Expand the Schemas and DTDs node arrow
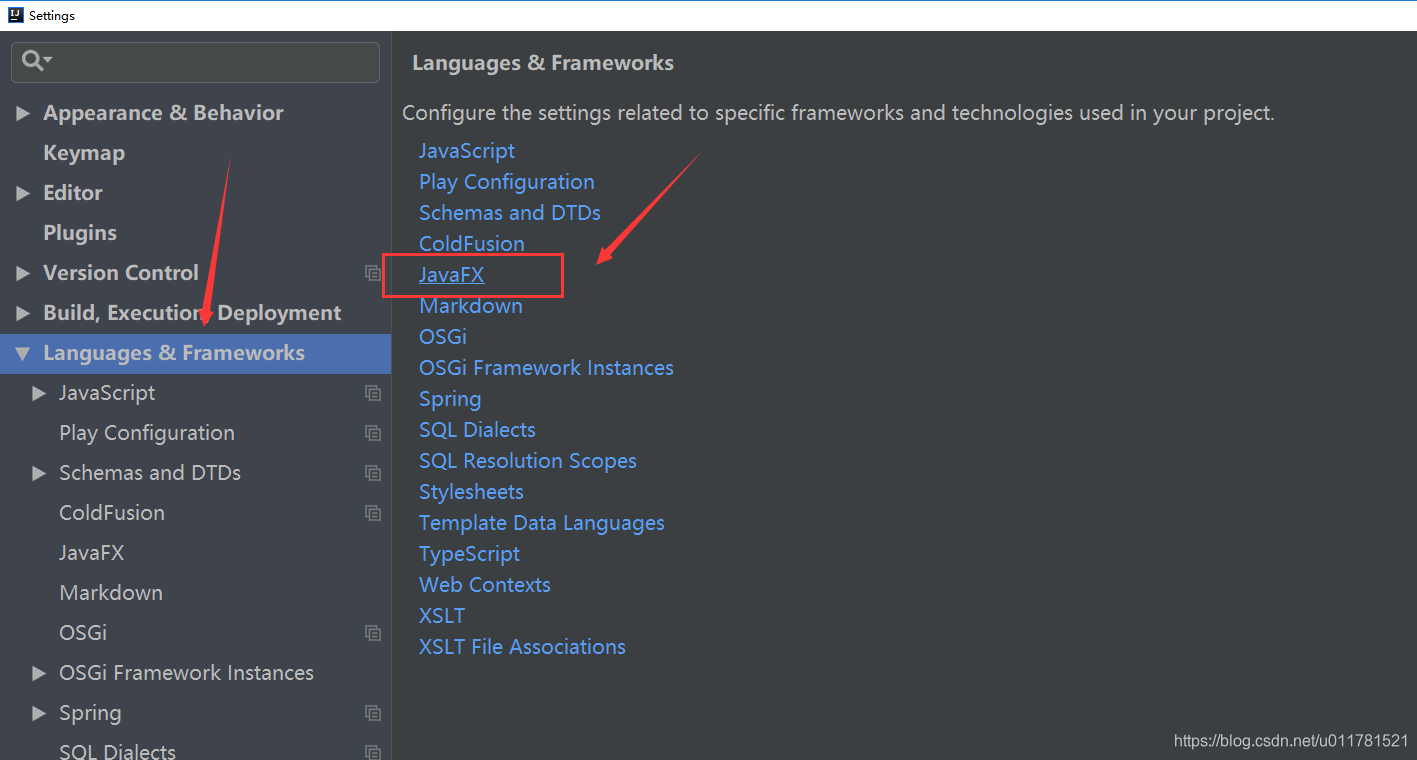Screen dimensions: 1417x760 (39, 473)
